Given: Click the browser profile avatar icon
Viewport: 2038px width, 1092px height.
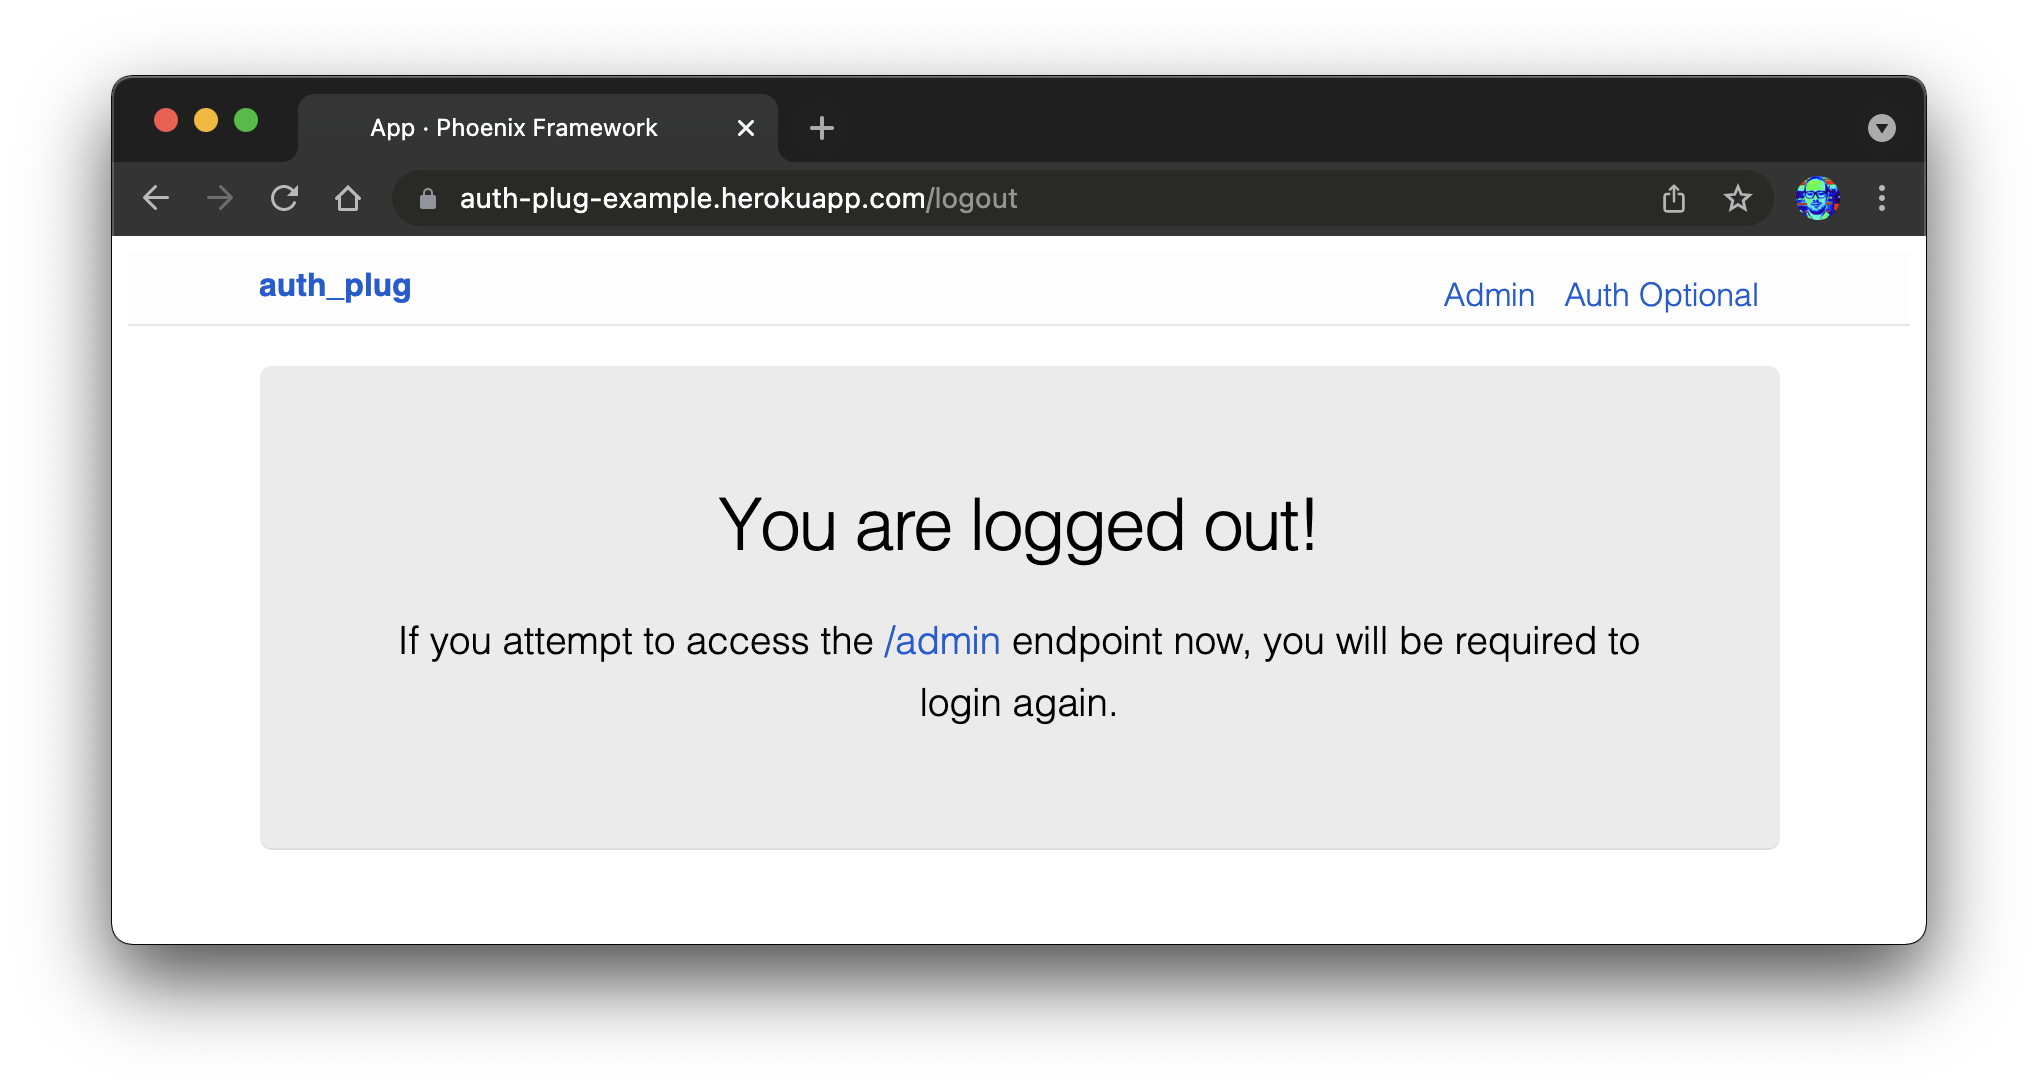Looking at the screenshot, I should (x=1818, y=198).
